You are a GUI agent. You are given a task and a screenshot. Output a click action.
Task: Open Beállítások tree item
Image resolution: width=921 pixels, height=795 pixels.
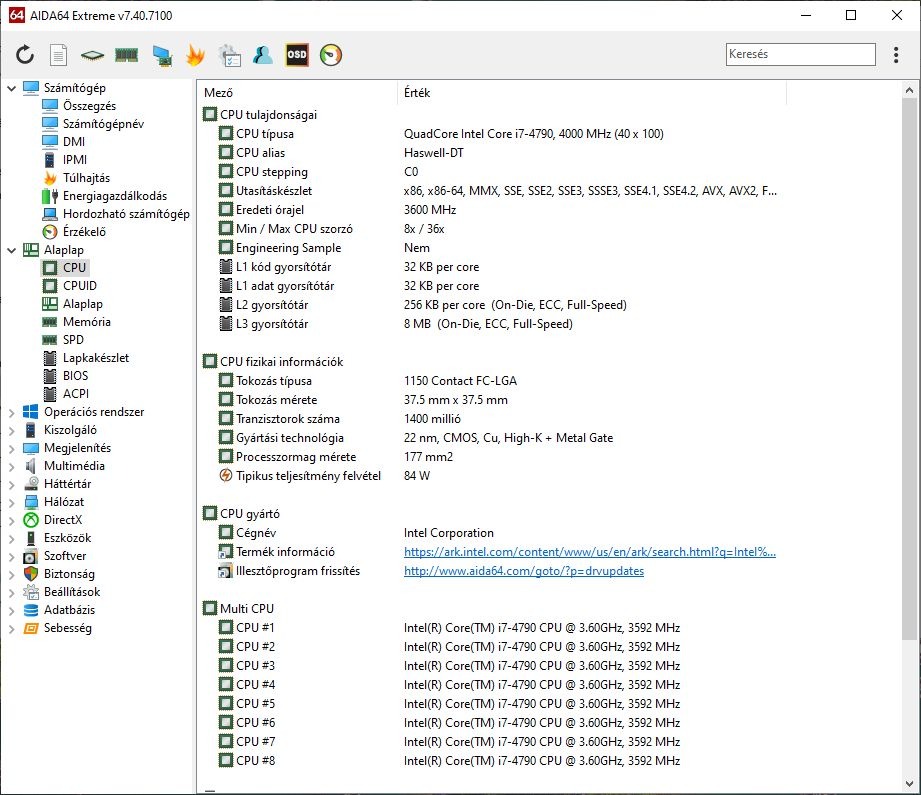(72, 592)
